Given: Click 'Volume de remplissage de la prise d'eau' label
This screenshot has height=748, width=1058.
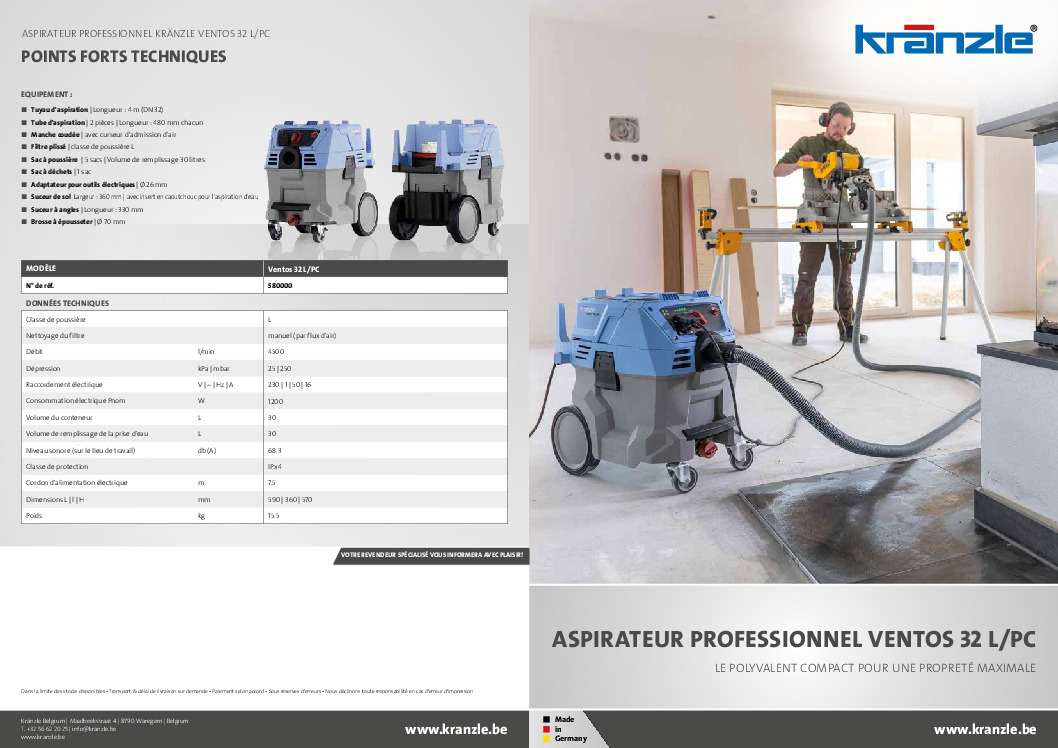Looking at the screenshot, I should (x=87, y=434).
